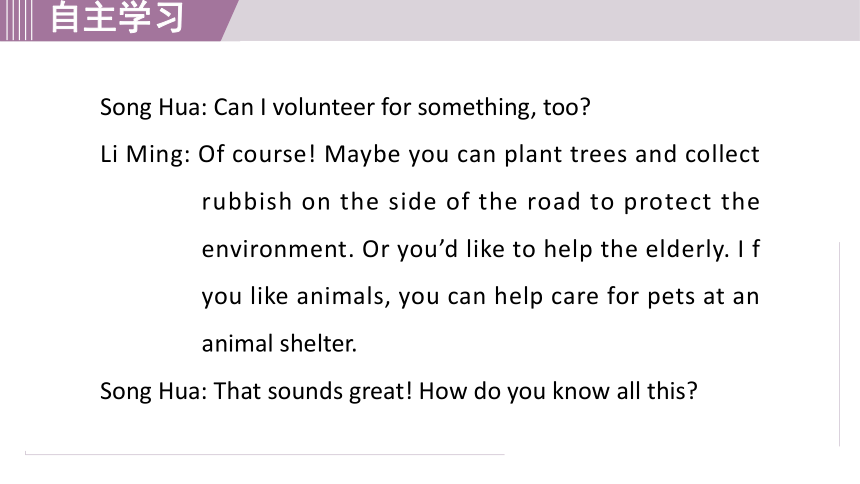Click the striped bars beside the header
Image resolution: width=860 pixels, height=484 pixels.
[x=16, y=20]
